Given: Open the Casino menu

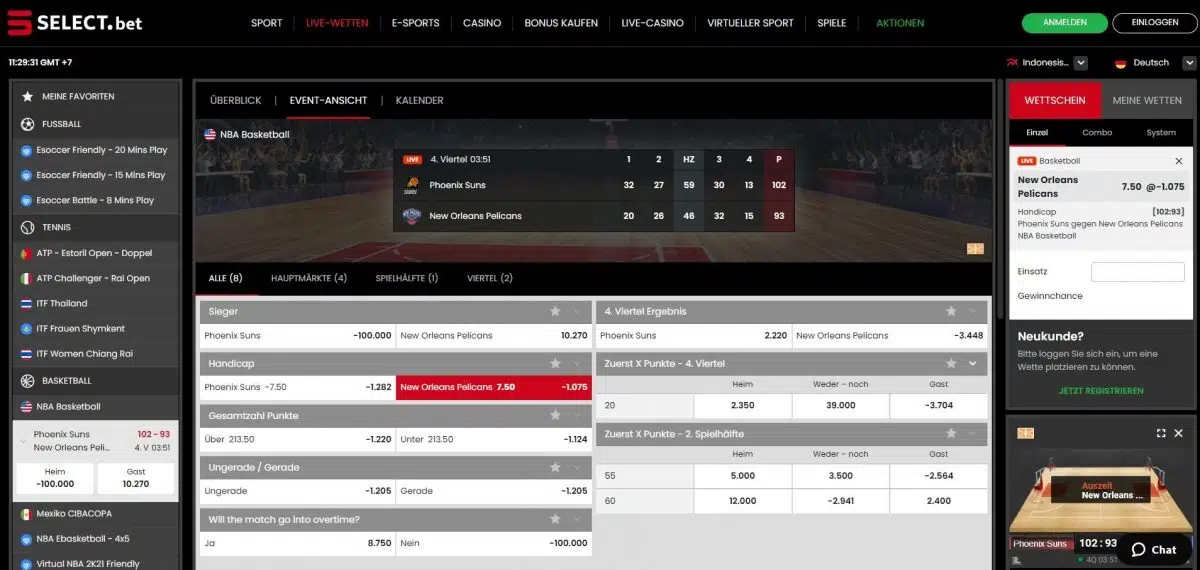Looking at the screenshot, I should click(482, 23).
